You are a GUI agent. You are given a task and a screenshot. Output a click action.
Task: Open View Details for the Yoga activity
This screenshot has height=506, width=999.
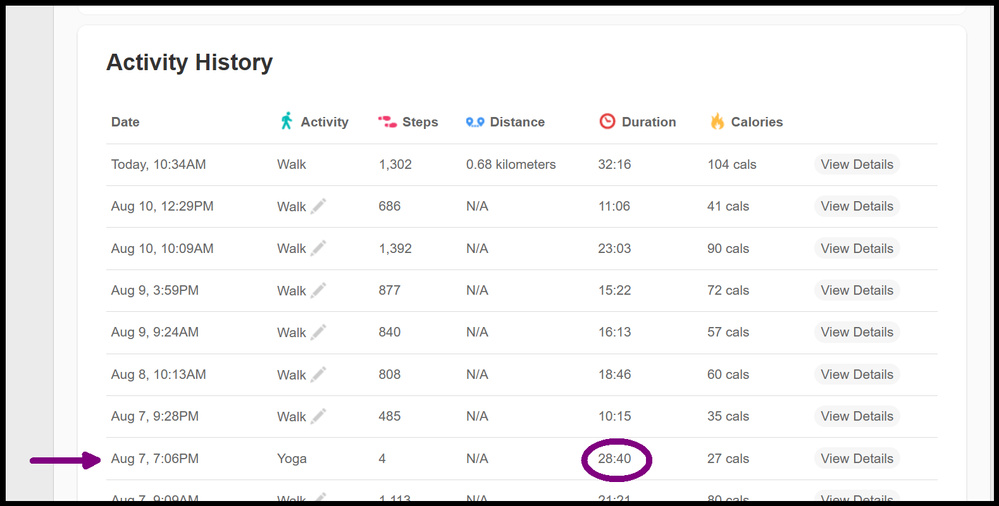tap(856, 458)
